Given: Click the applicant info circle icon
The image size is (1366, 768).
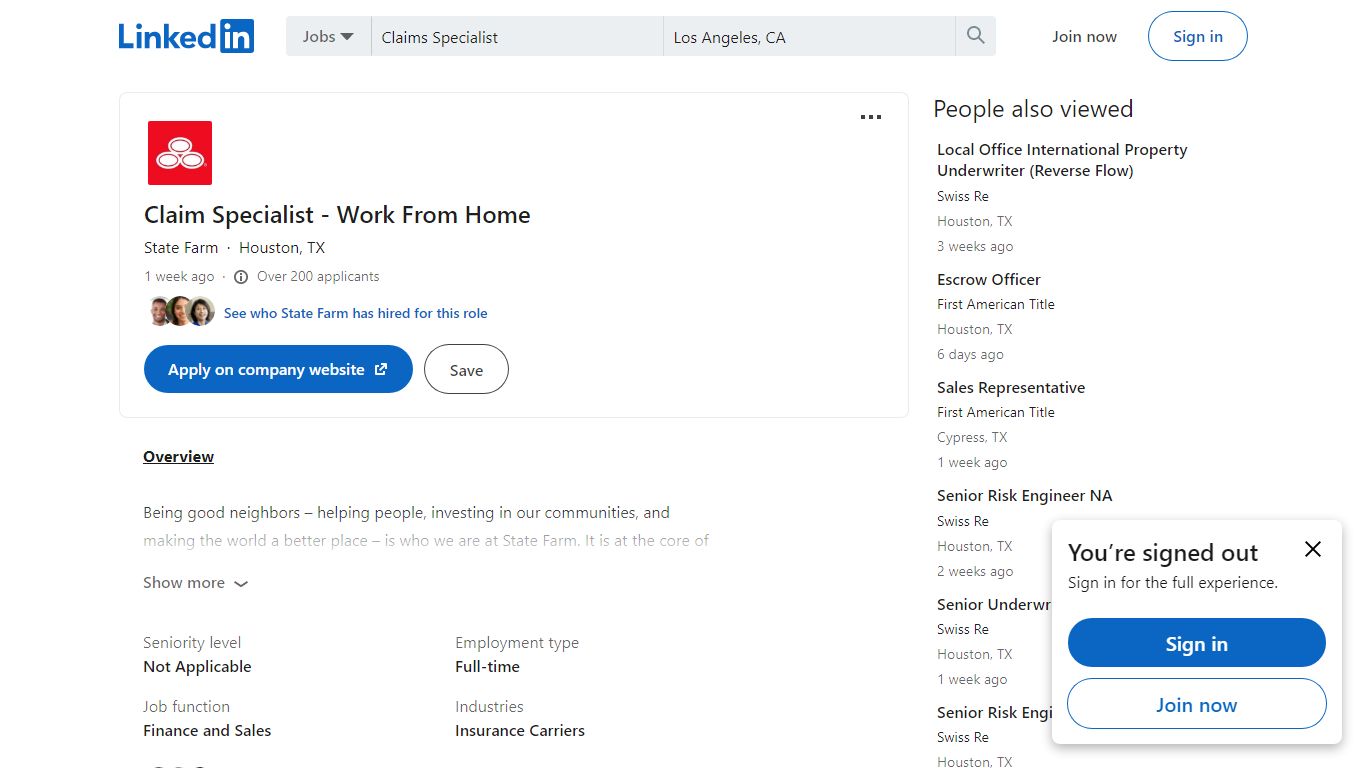Looking at the screenshot, I should (x=241, y=277).
